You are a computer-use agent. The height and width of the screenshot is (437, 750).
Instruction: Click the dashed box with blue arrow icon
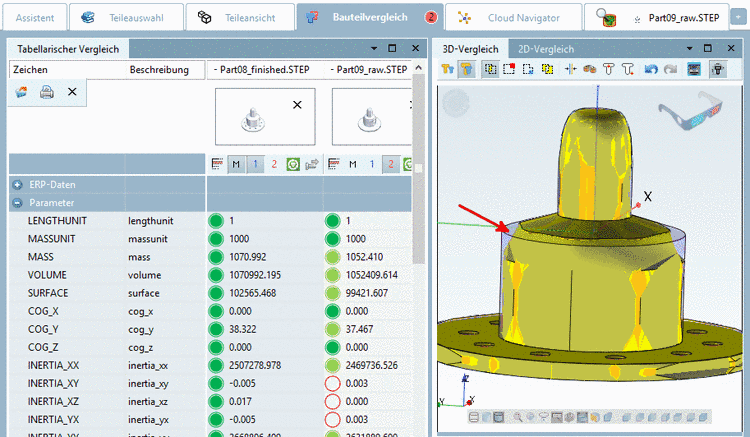tap(528, 69)
